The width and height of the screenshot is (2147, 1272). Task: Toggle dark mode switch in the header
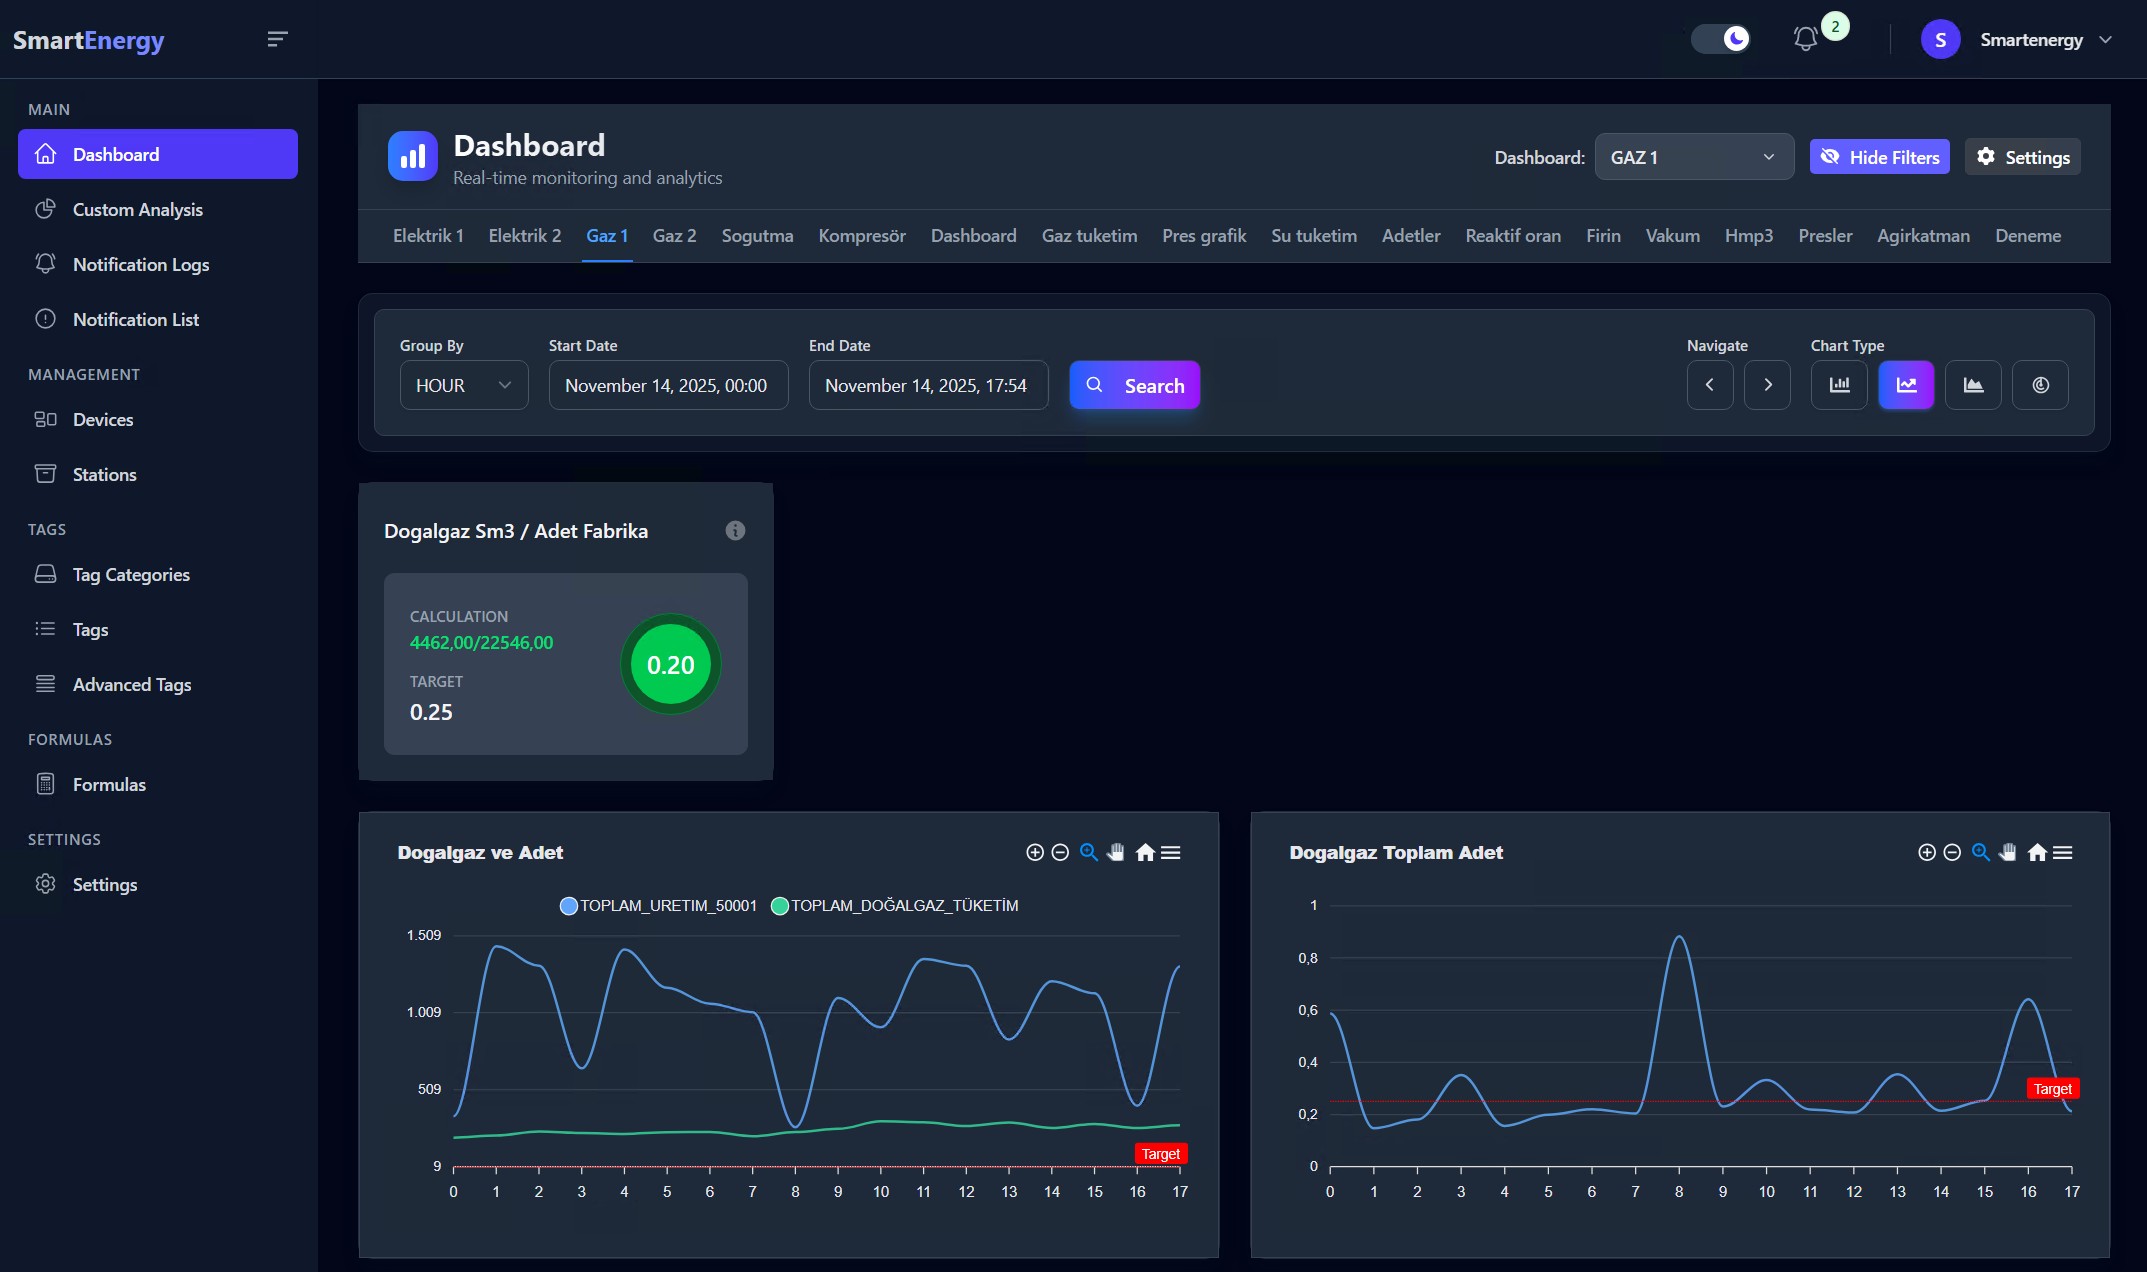1720,39
